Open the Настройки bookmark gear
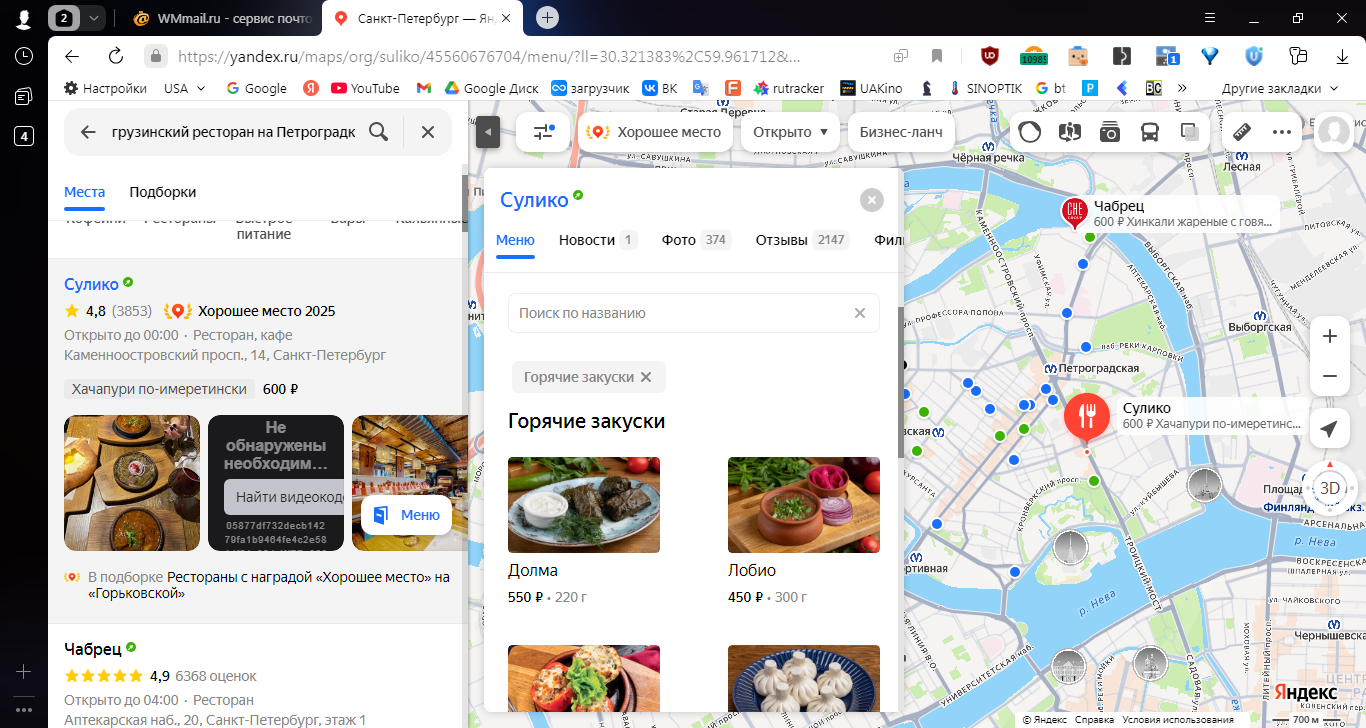 (105, 88)
